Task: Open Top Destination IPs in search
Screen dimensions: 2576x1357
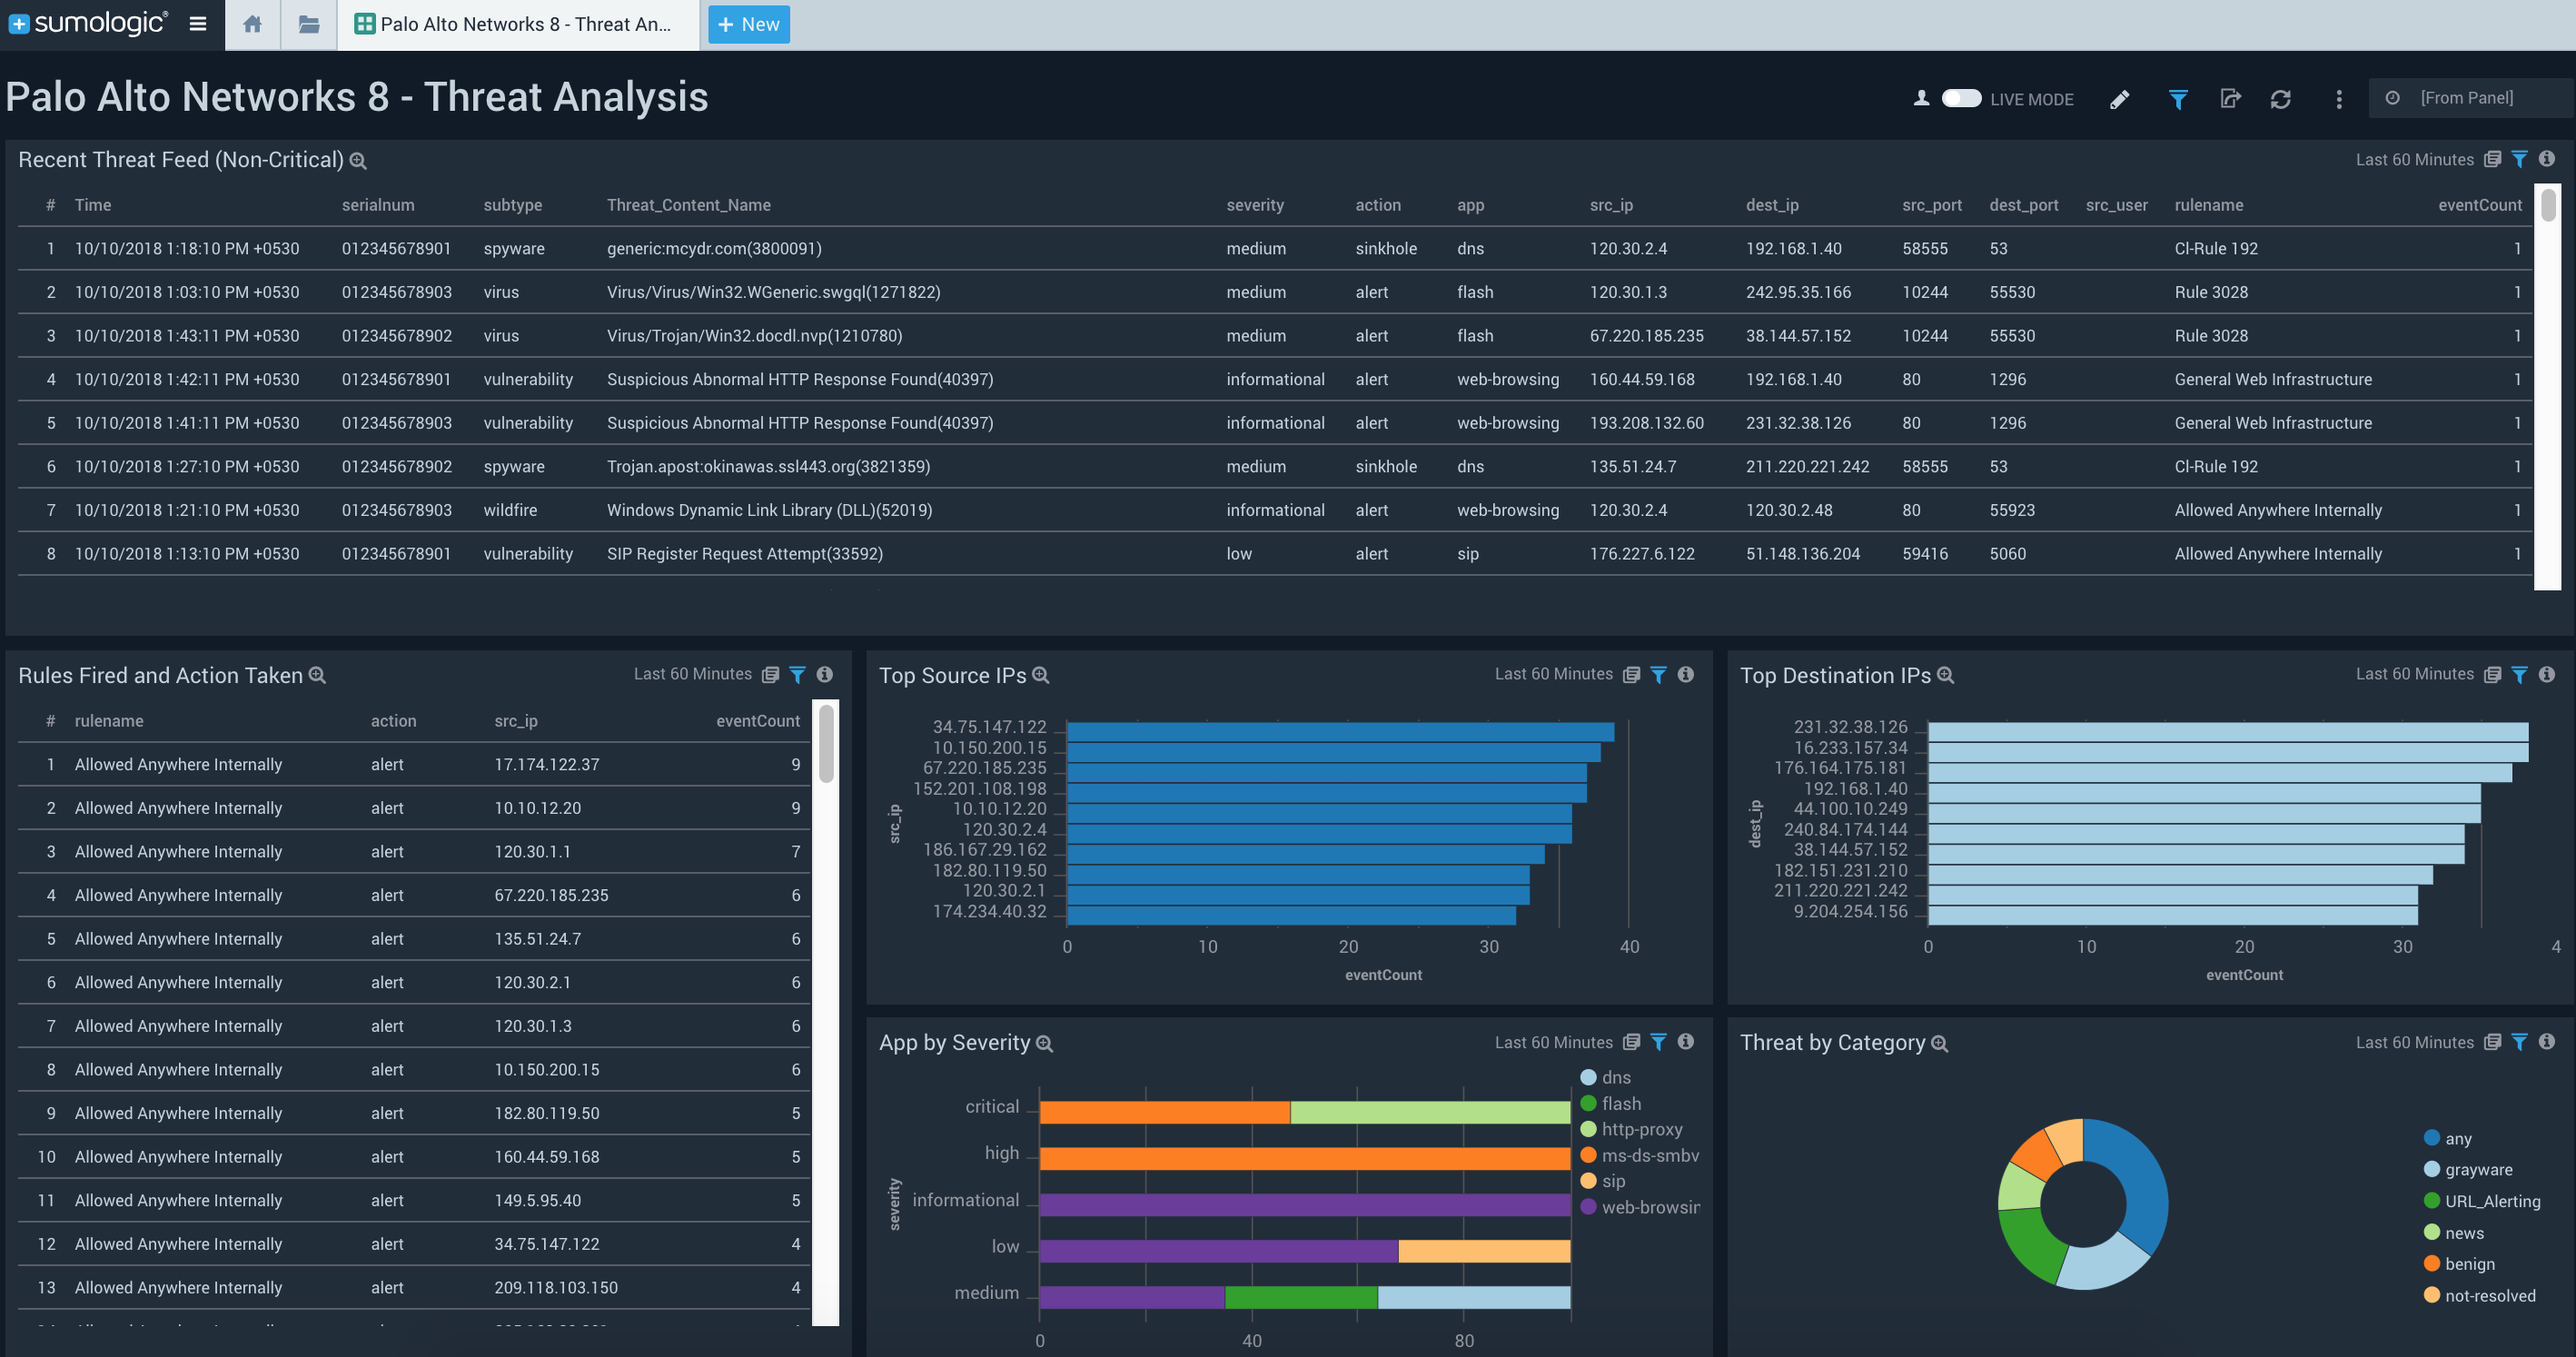Action: [x=1945, y=675]
